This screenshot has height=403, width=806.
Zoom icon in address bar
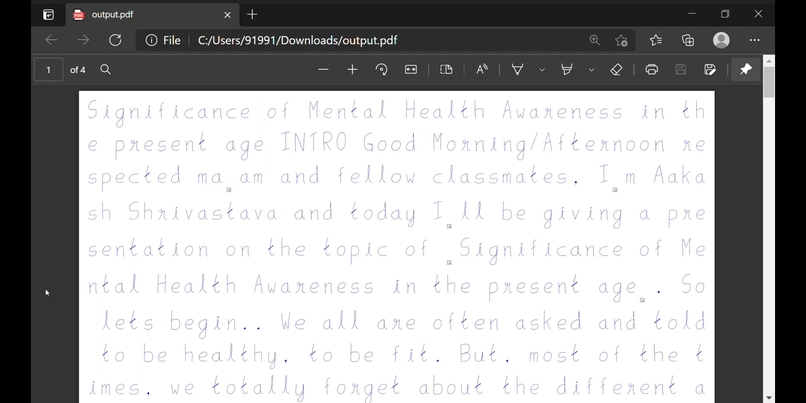pos(594,40)
